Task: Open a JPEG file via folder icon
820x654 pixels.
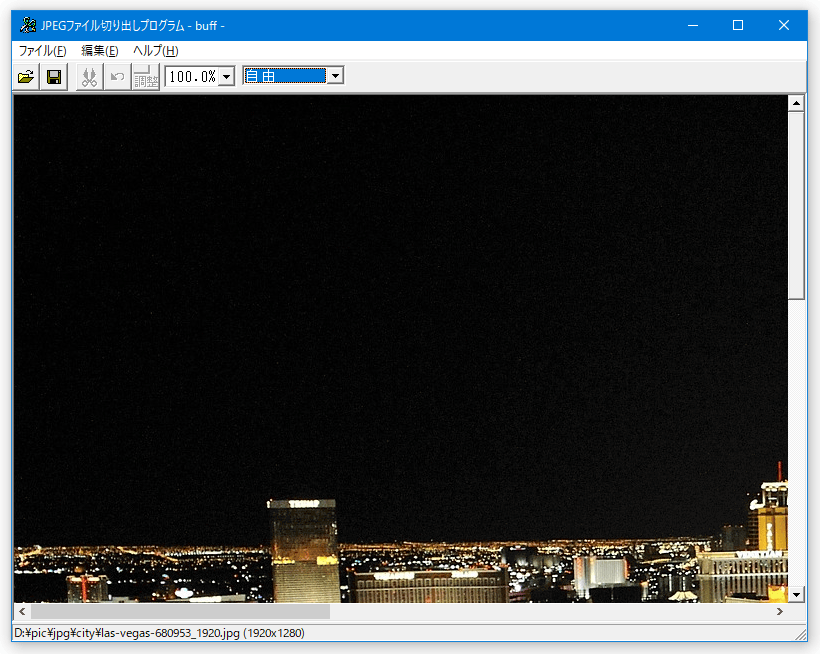Action: [26, 77]
